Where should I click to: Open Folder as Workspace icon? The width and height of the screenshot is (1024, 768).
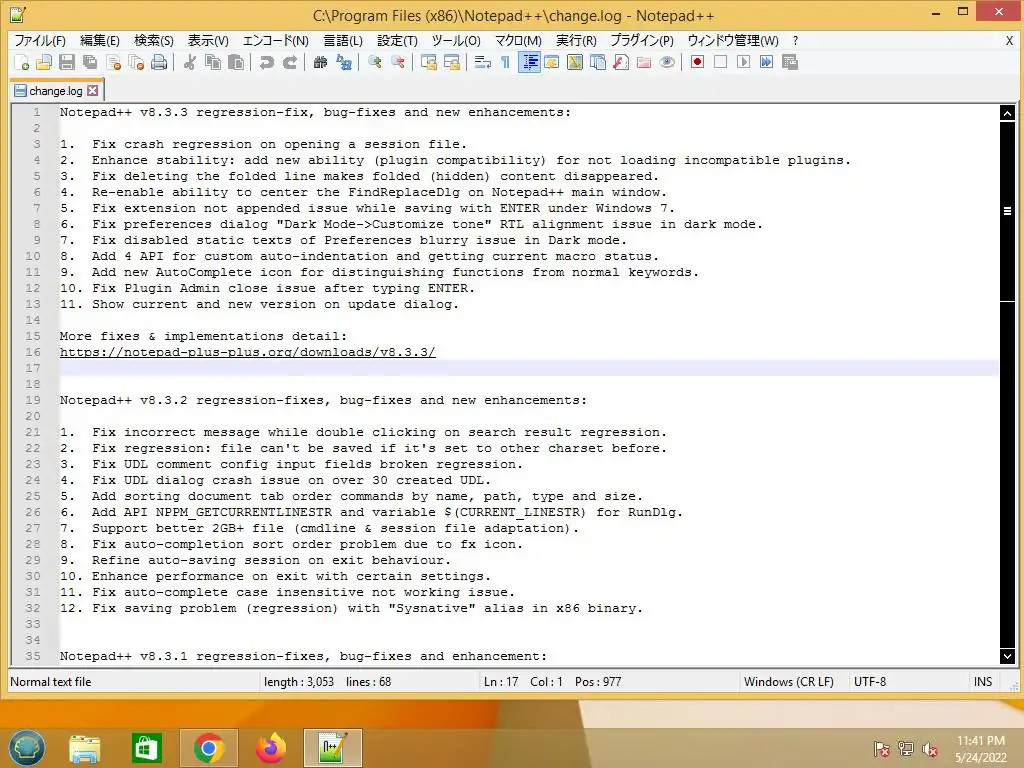point(644,62)
